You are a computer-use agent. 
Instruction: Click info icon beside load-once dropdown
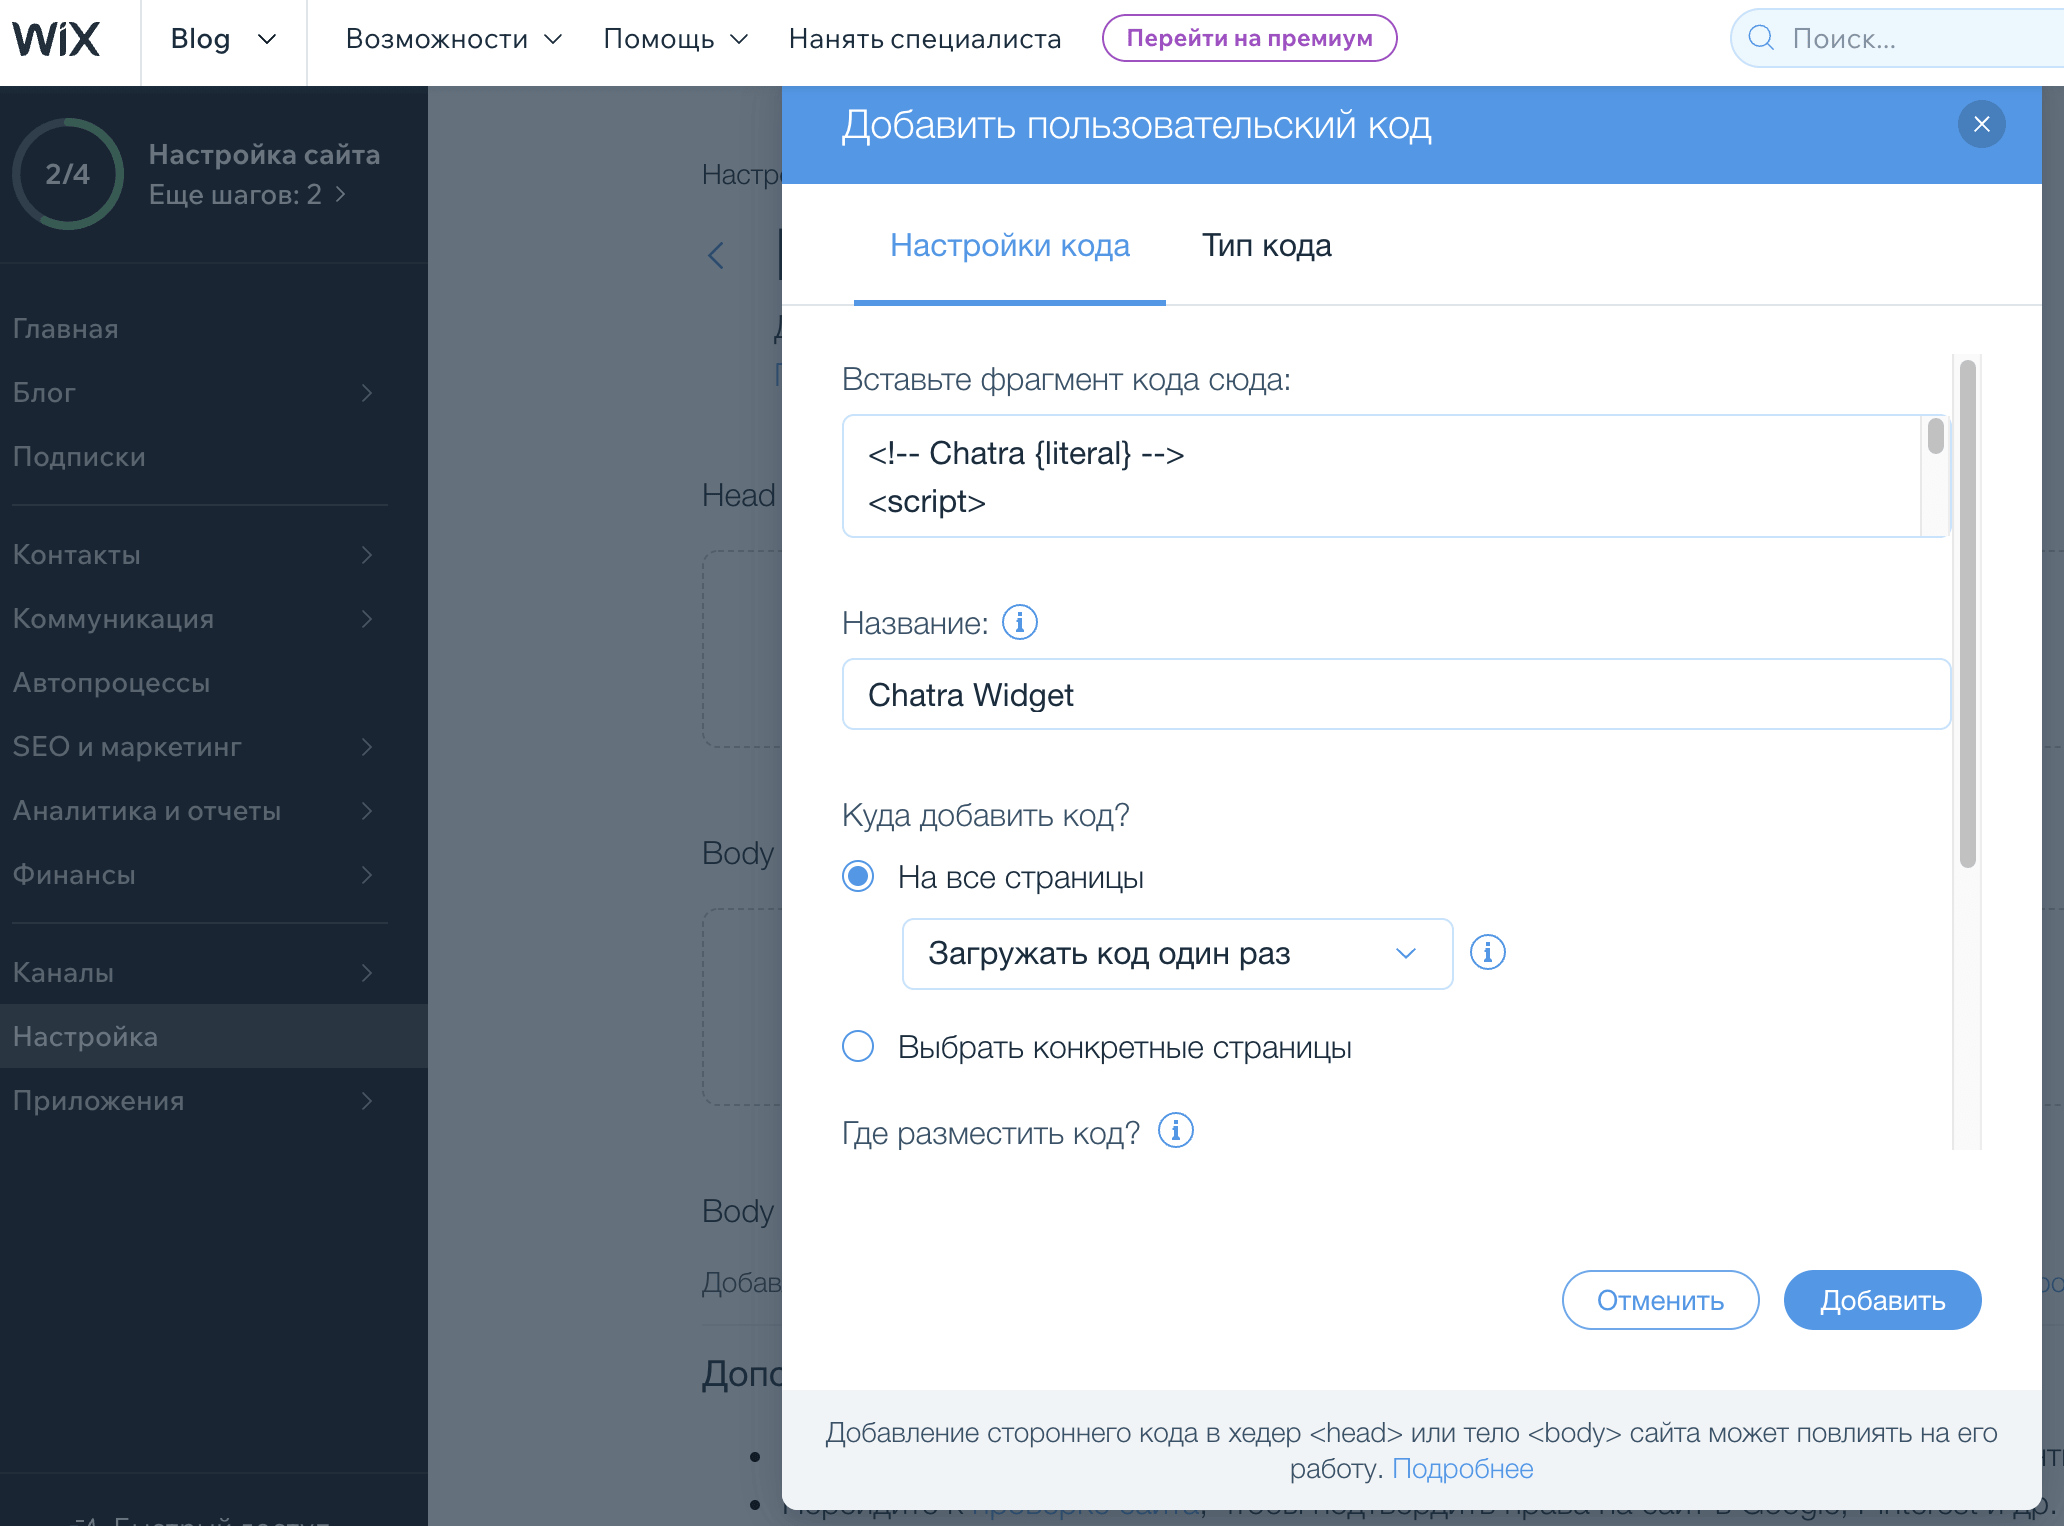pyautogui.click(x=1487, y=953)
